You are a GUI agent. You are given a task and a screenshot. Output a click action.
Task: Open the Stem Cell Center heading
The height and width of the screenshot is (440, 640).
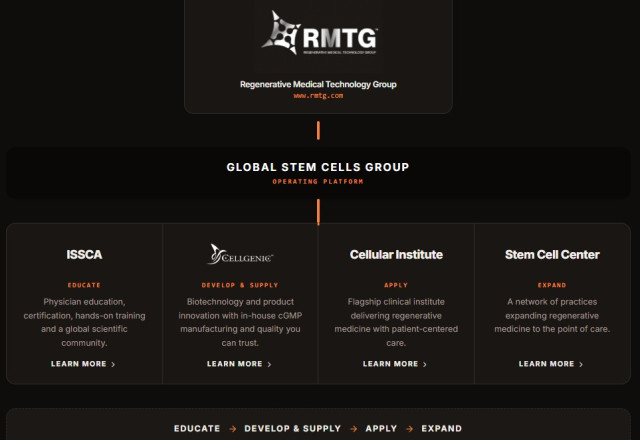tap(552, 254)
